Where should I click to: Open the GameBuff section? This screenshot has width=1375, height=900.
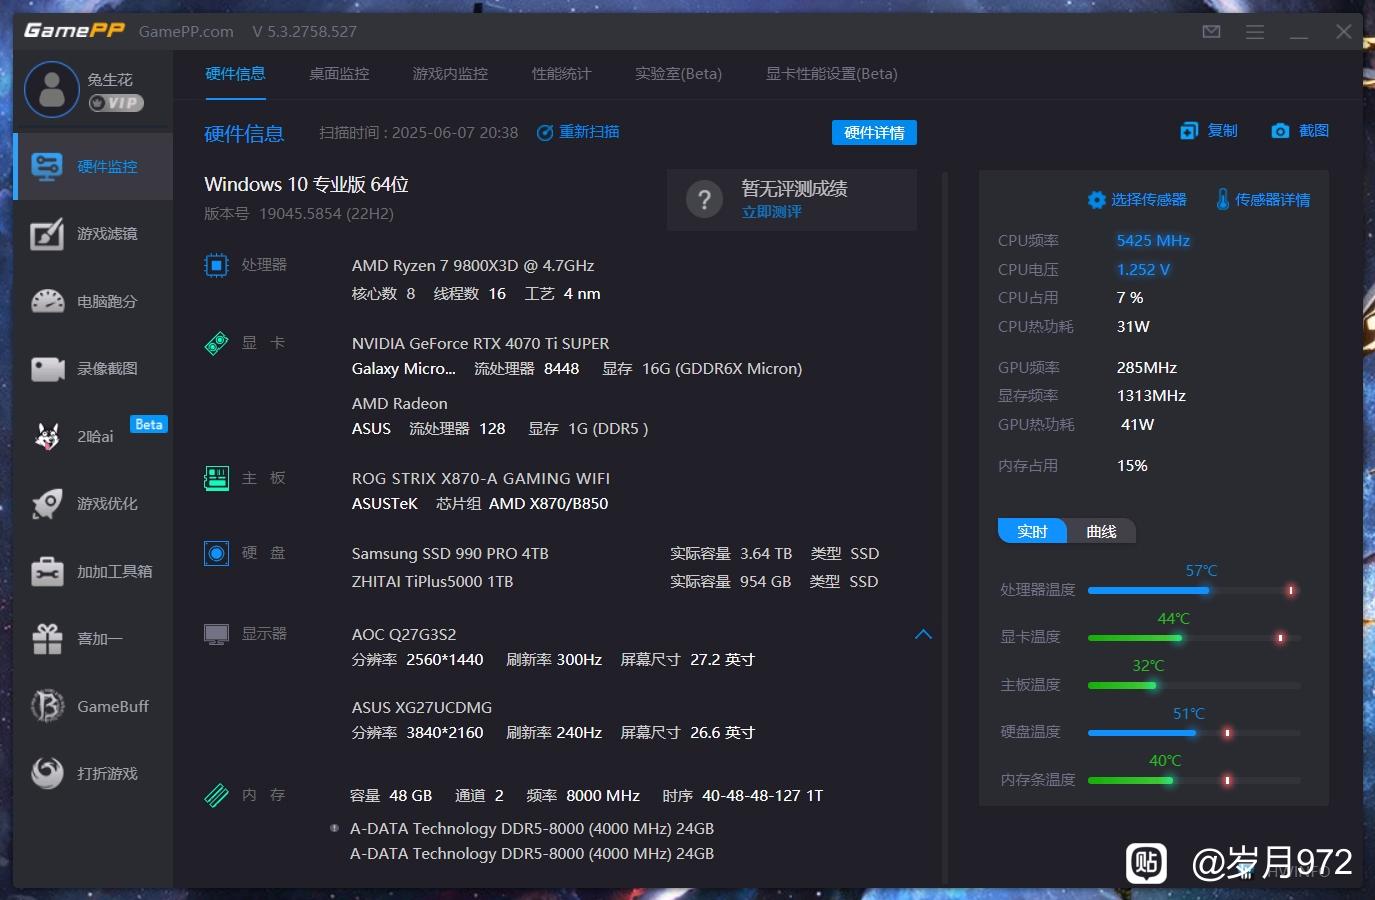[93, 706]
